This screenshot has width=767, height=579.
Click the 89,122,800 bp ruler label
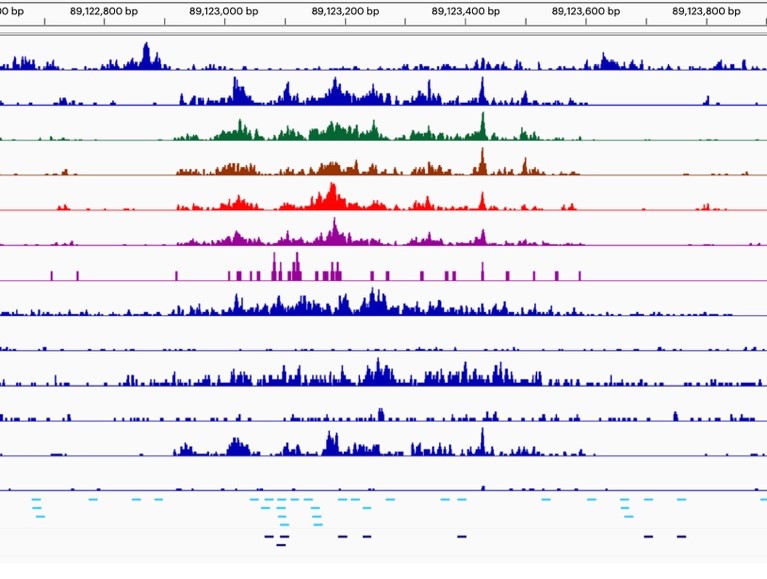[x=104, y=11]
